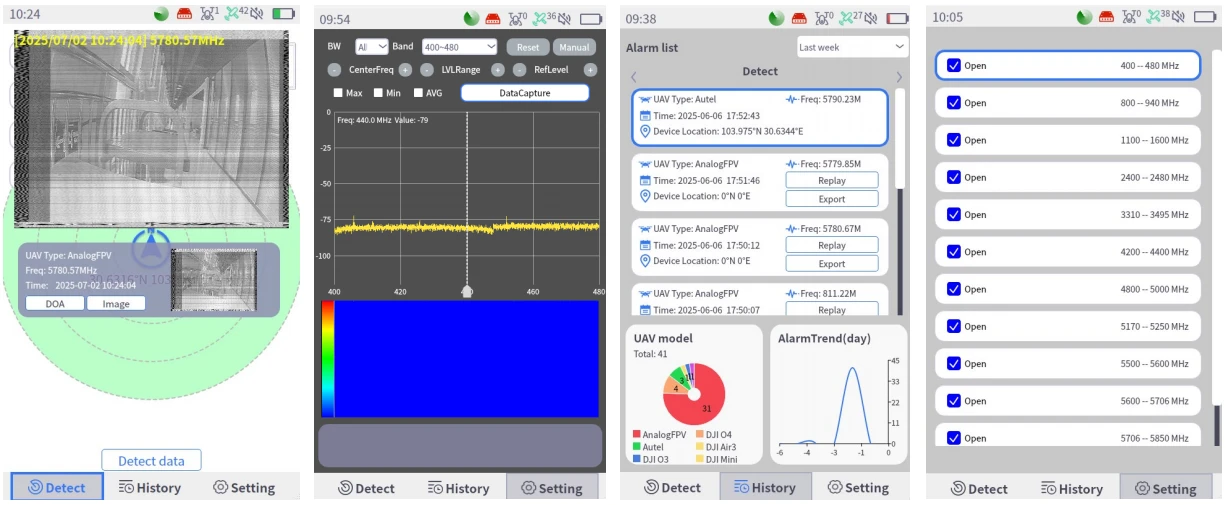The image size is (1226, 505).
Task: Tap the satellite count icon on 10:24 screen
Action: click(x=236, y=15)
